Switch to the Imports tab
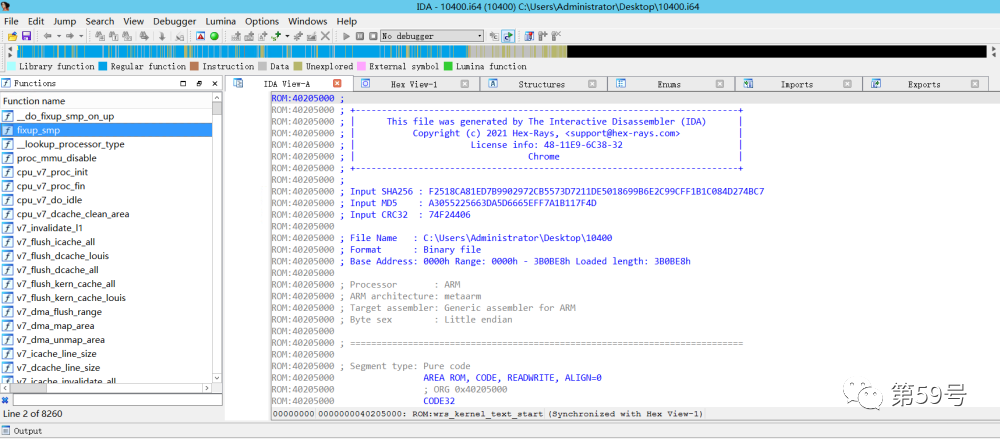The height and width of the screenshot is (439, 1000). (797, 84)
